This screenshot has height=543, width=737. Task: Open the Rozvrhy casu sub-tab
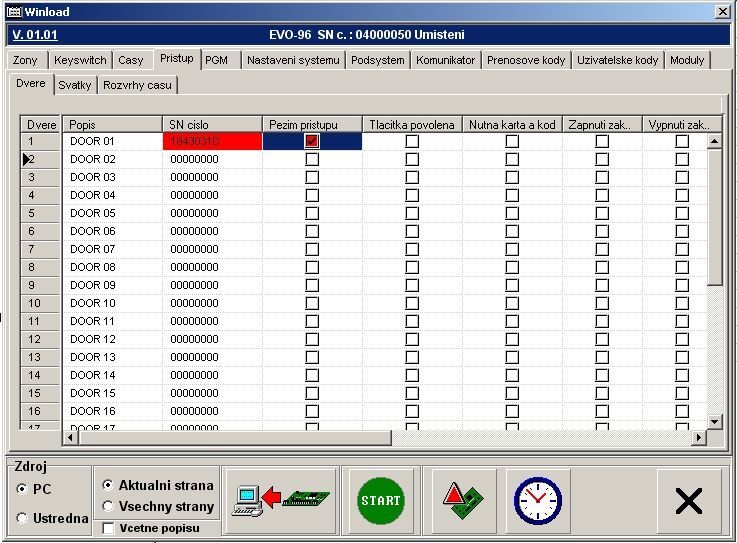point(137,85)
